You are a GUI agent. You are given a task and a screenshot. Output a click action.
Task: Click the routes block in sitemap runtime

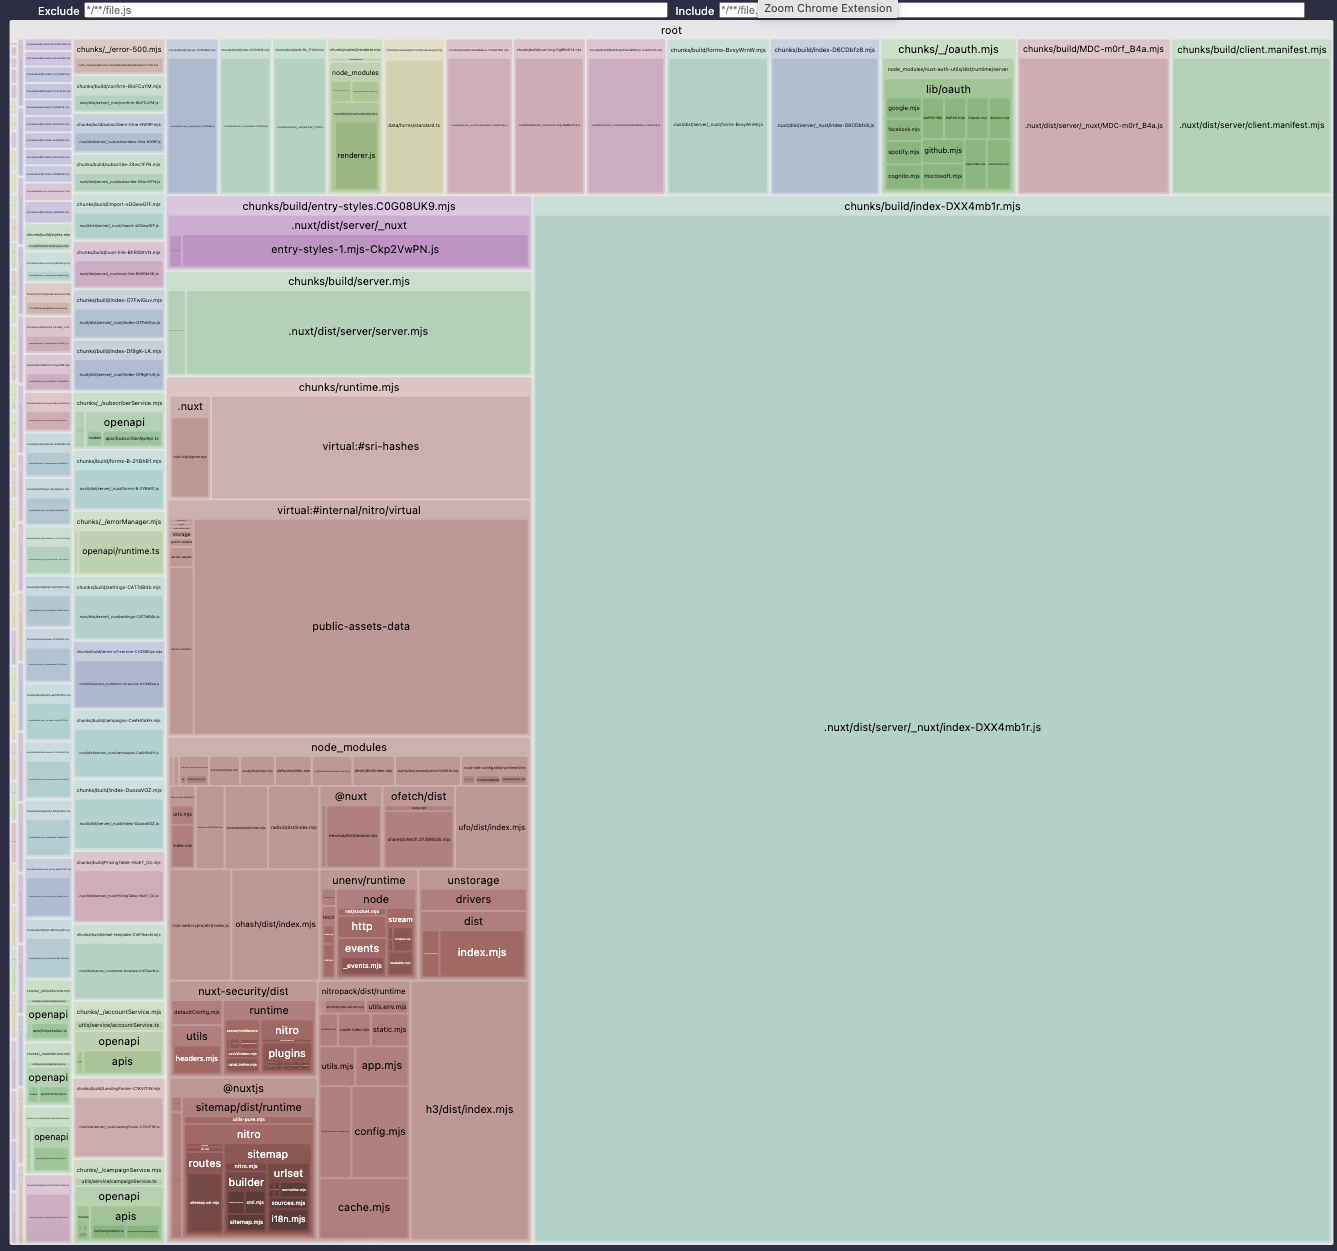coord(205,1164)
